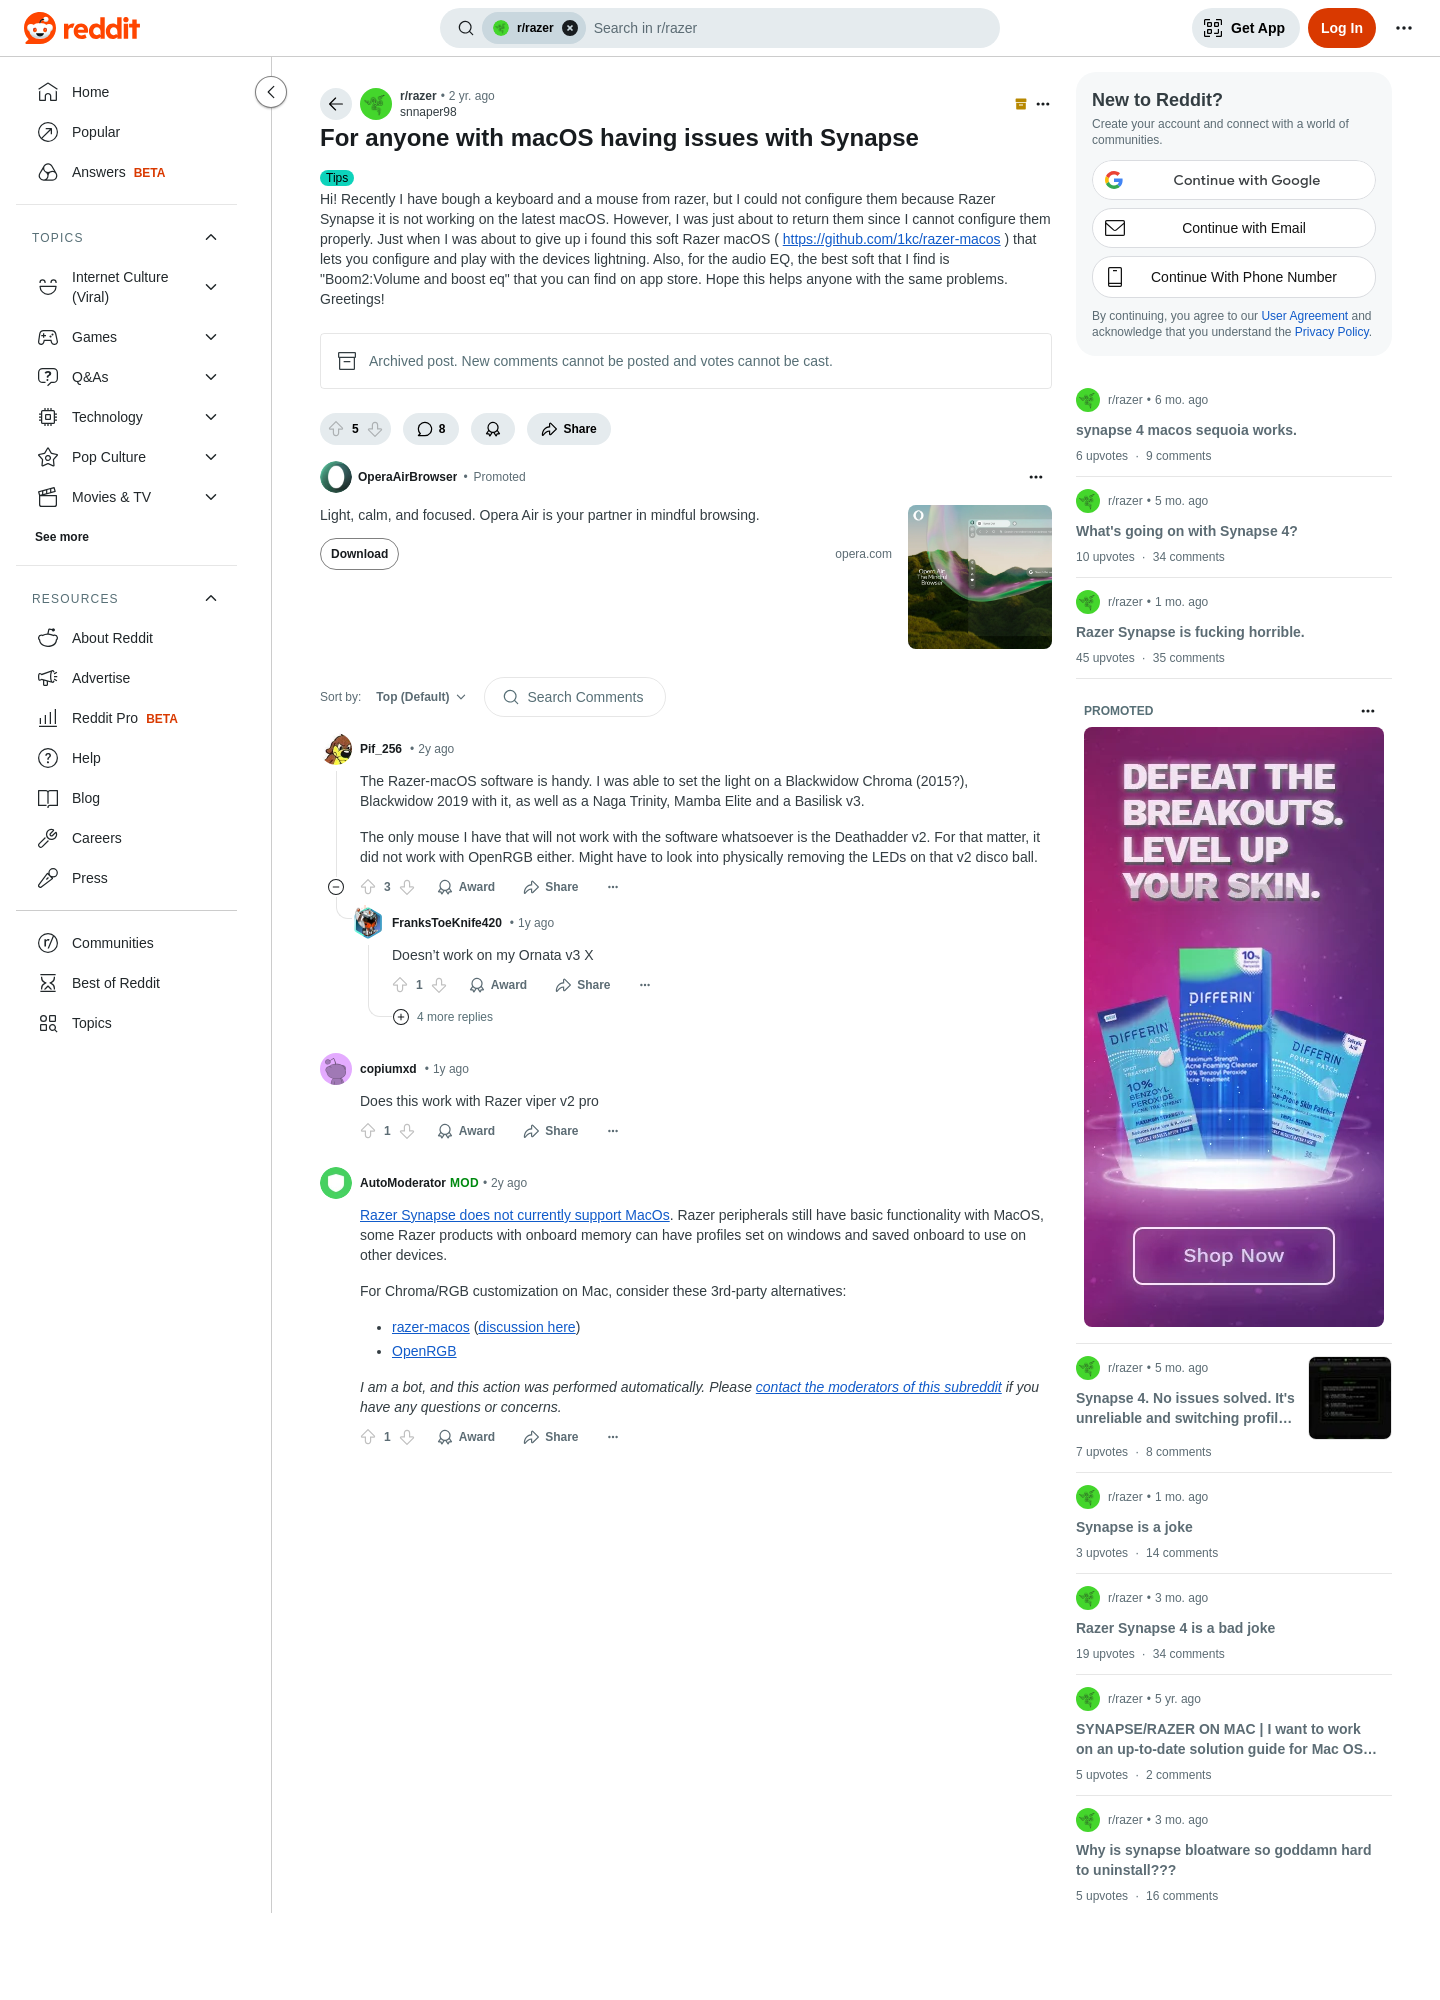Click the back arrow beside r/razer post header

336,104
